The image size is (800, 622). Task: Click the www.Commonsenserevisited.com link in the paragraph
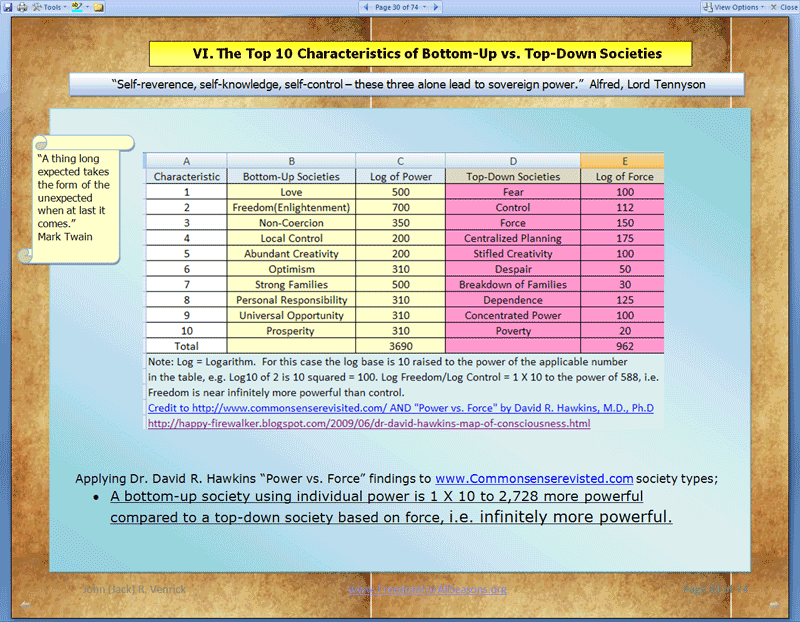tap(534, 478)
